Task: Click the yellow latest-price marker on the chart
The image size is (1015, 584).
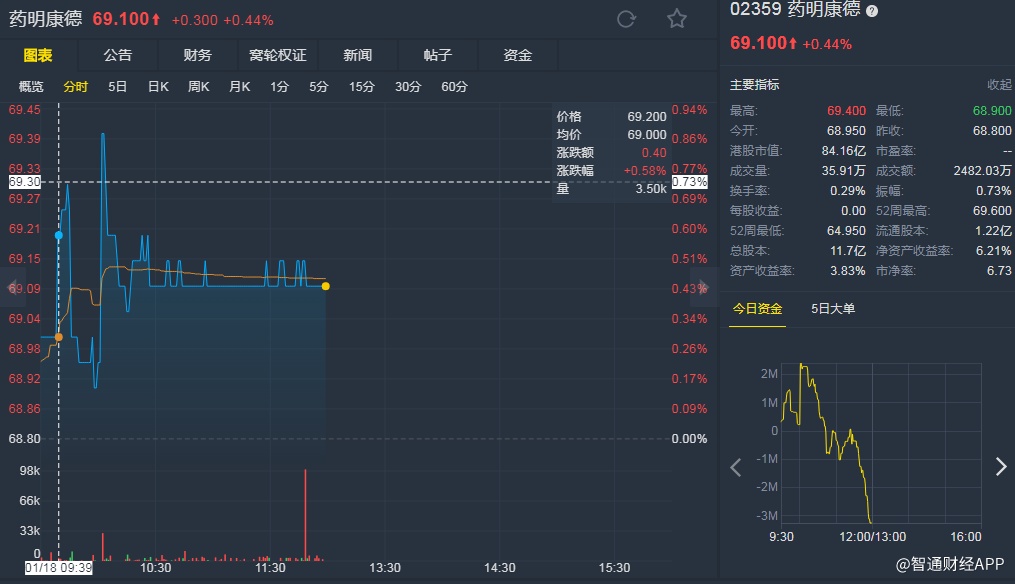Action: (325, 287)
